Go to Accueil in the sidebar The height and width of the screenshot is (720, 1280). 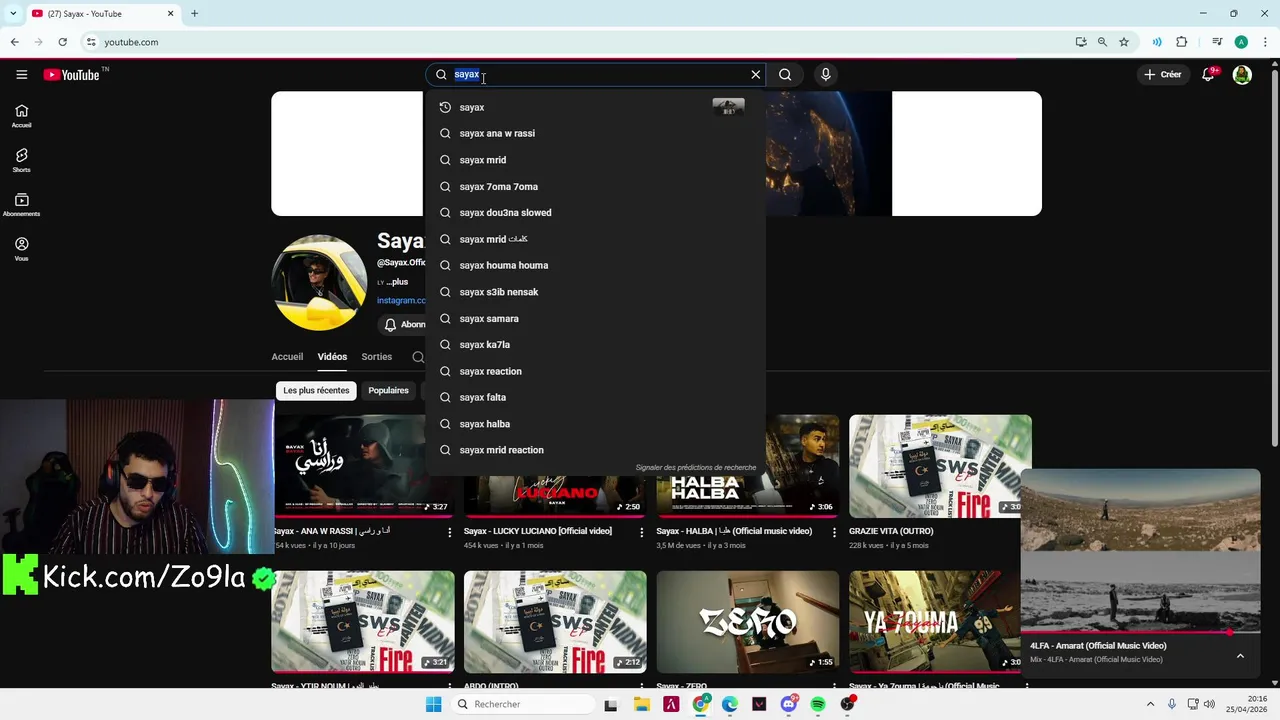(21, 116)
